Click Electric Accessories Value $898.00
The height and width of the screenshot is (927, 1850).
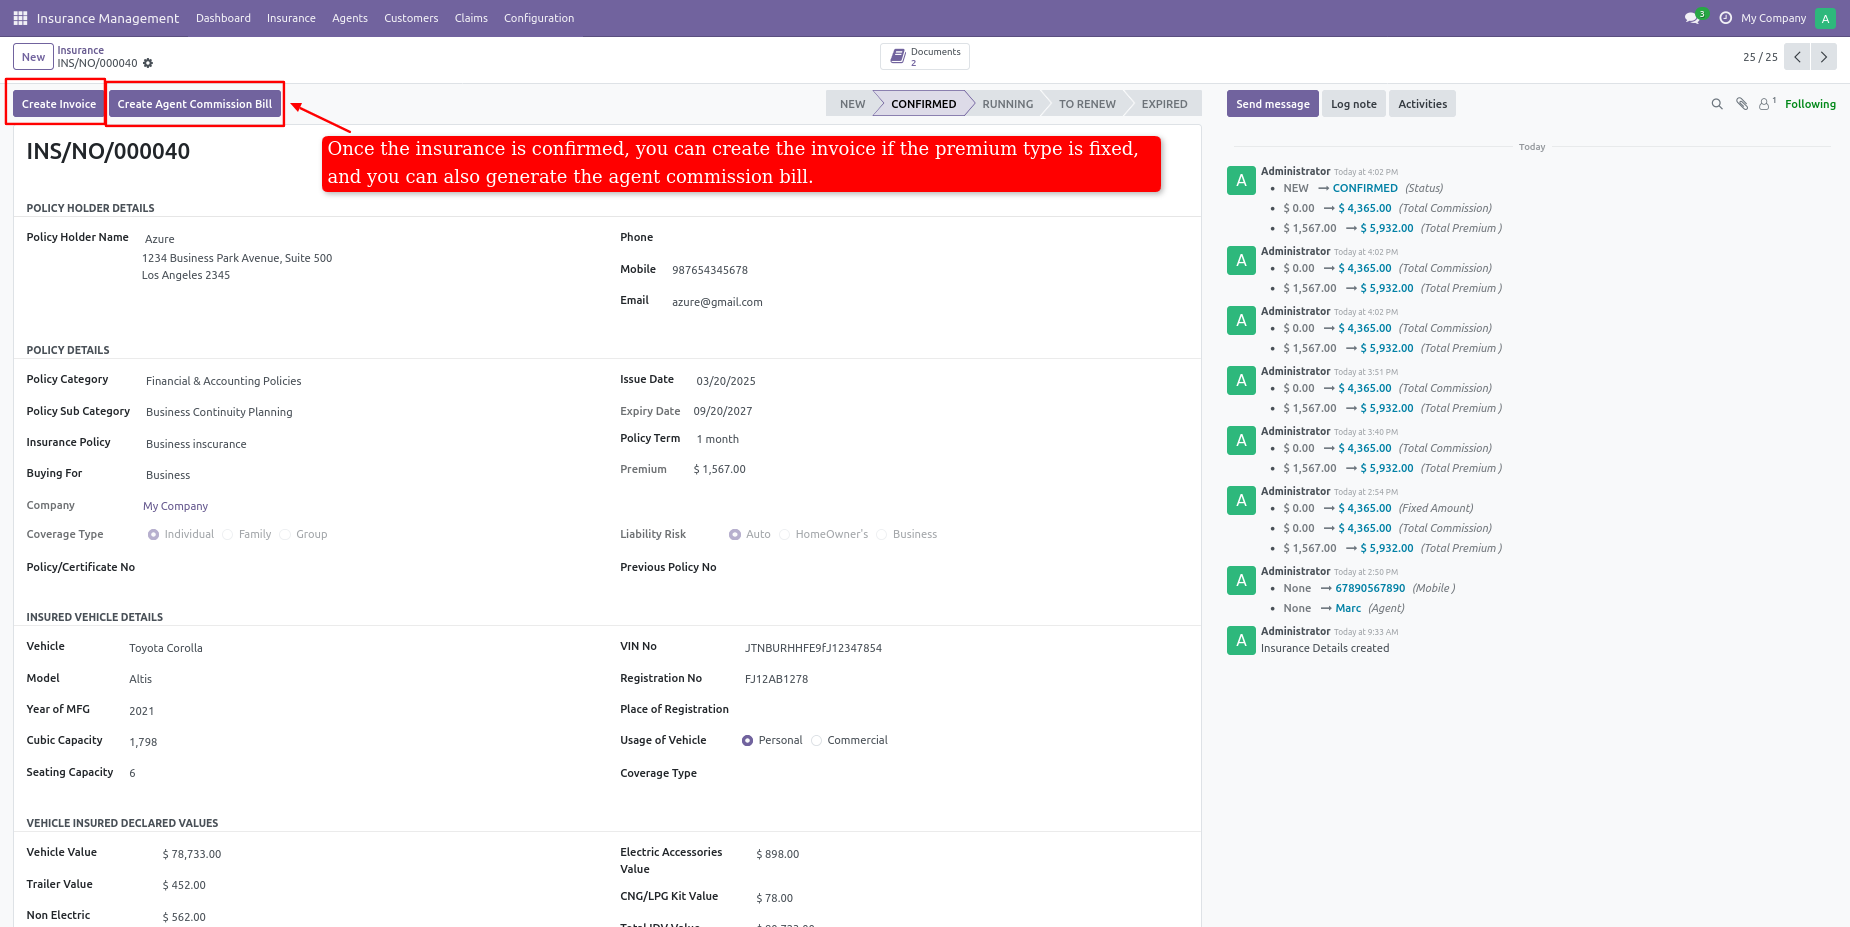778,854
